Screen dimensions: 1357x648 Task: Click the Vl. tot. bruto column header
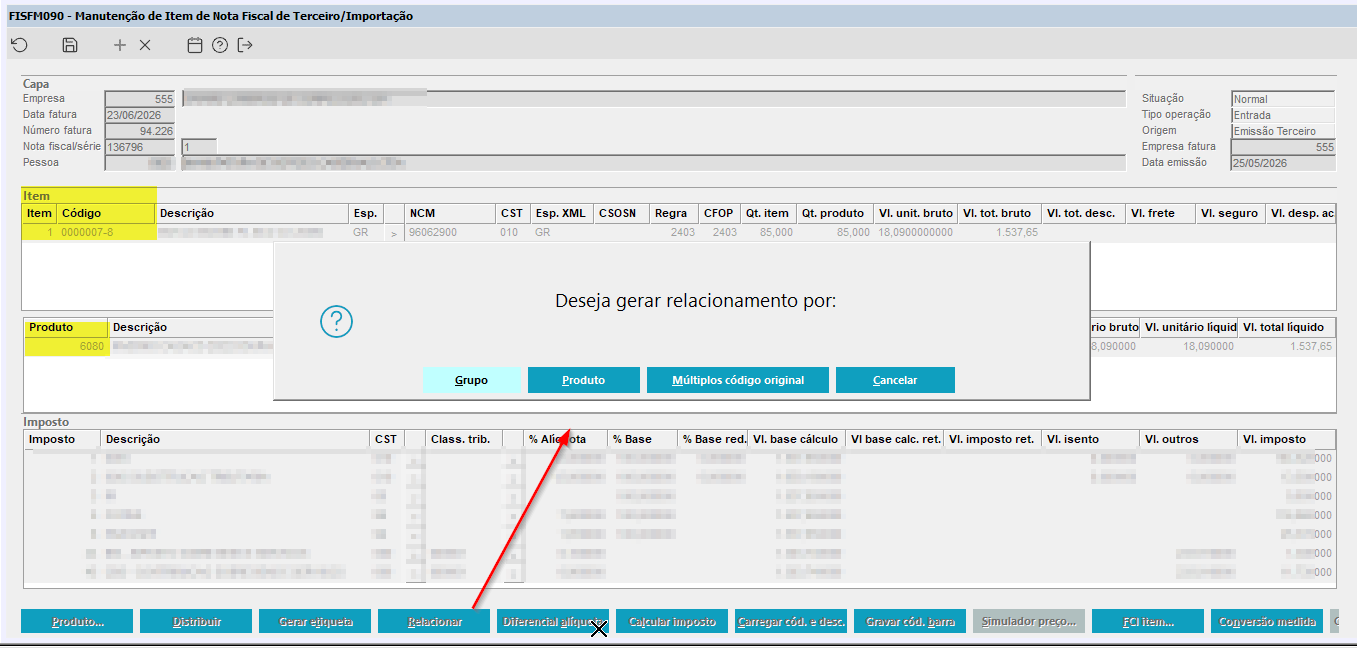[998, 213]
